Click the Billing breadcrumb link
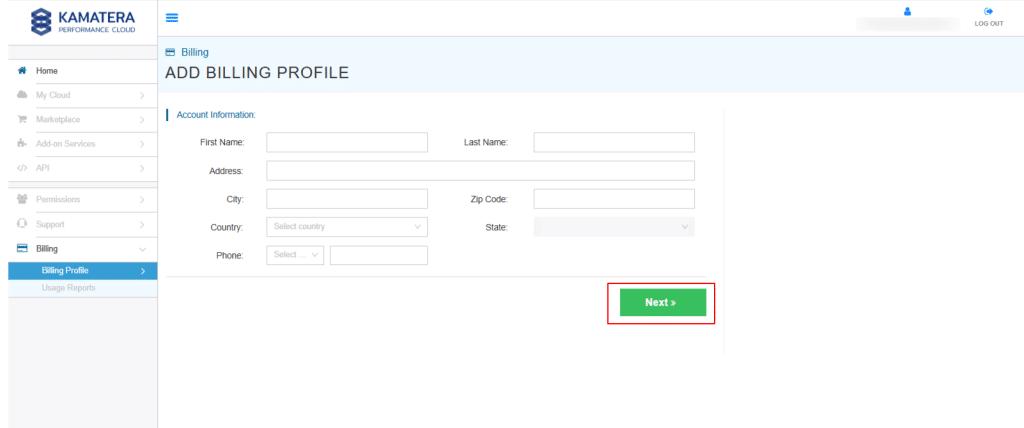Image resolution: width=1024 pixels, height=428 pixels. [x=195, y=52]
